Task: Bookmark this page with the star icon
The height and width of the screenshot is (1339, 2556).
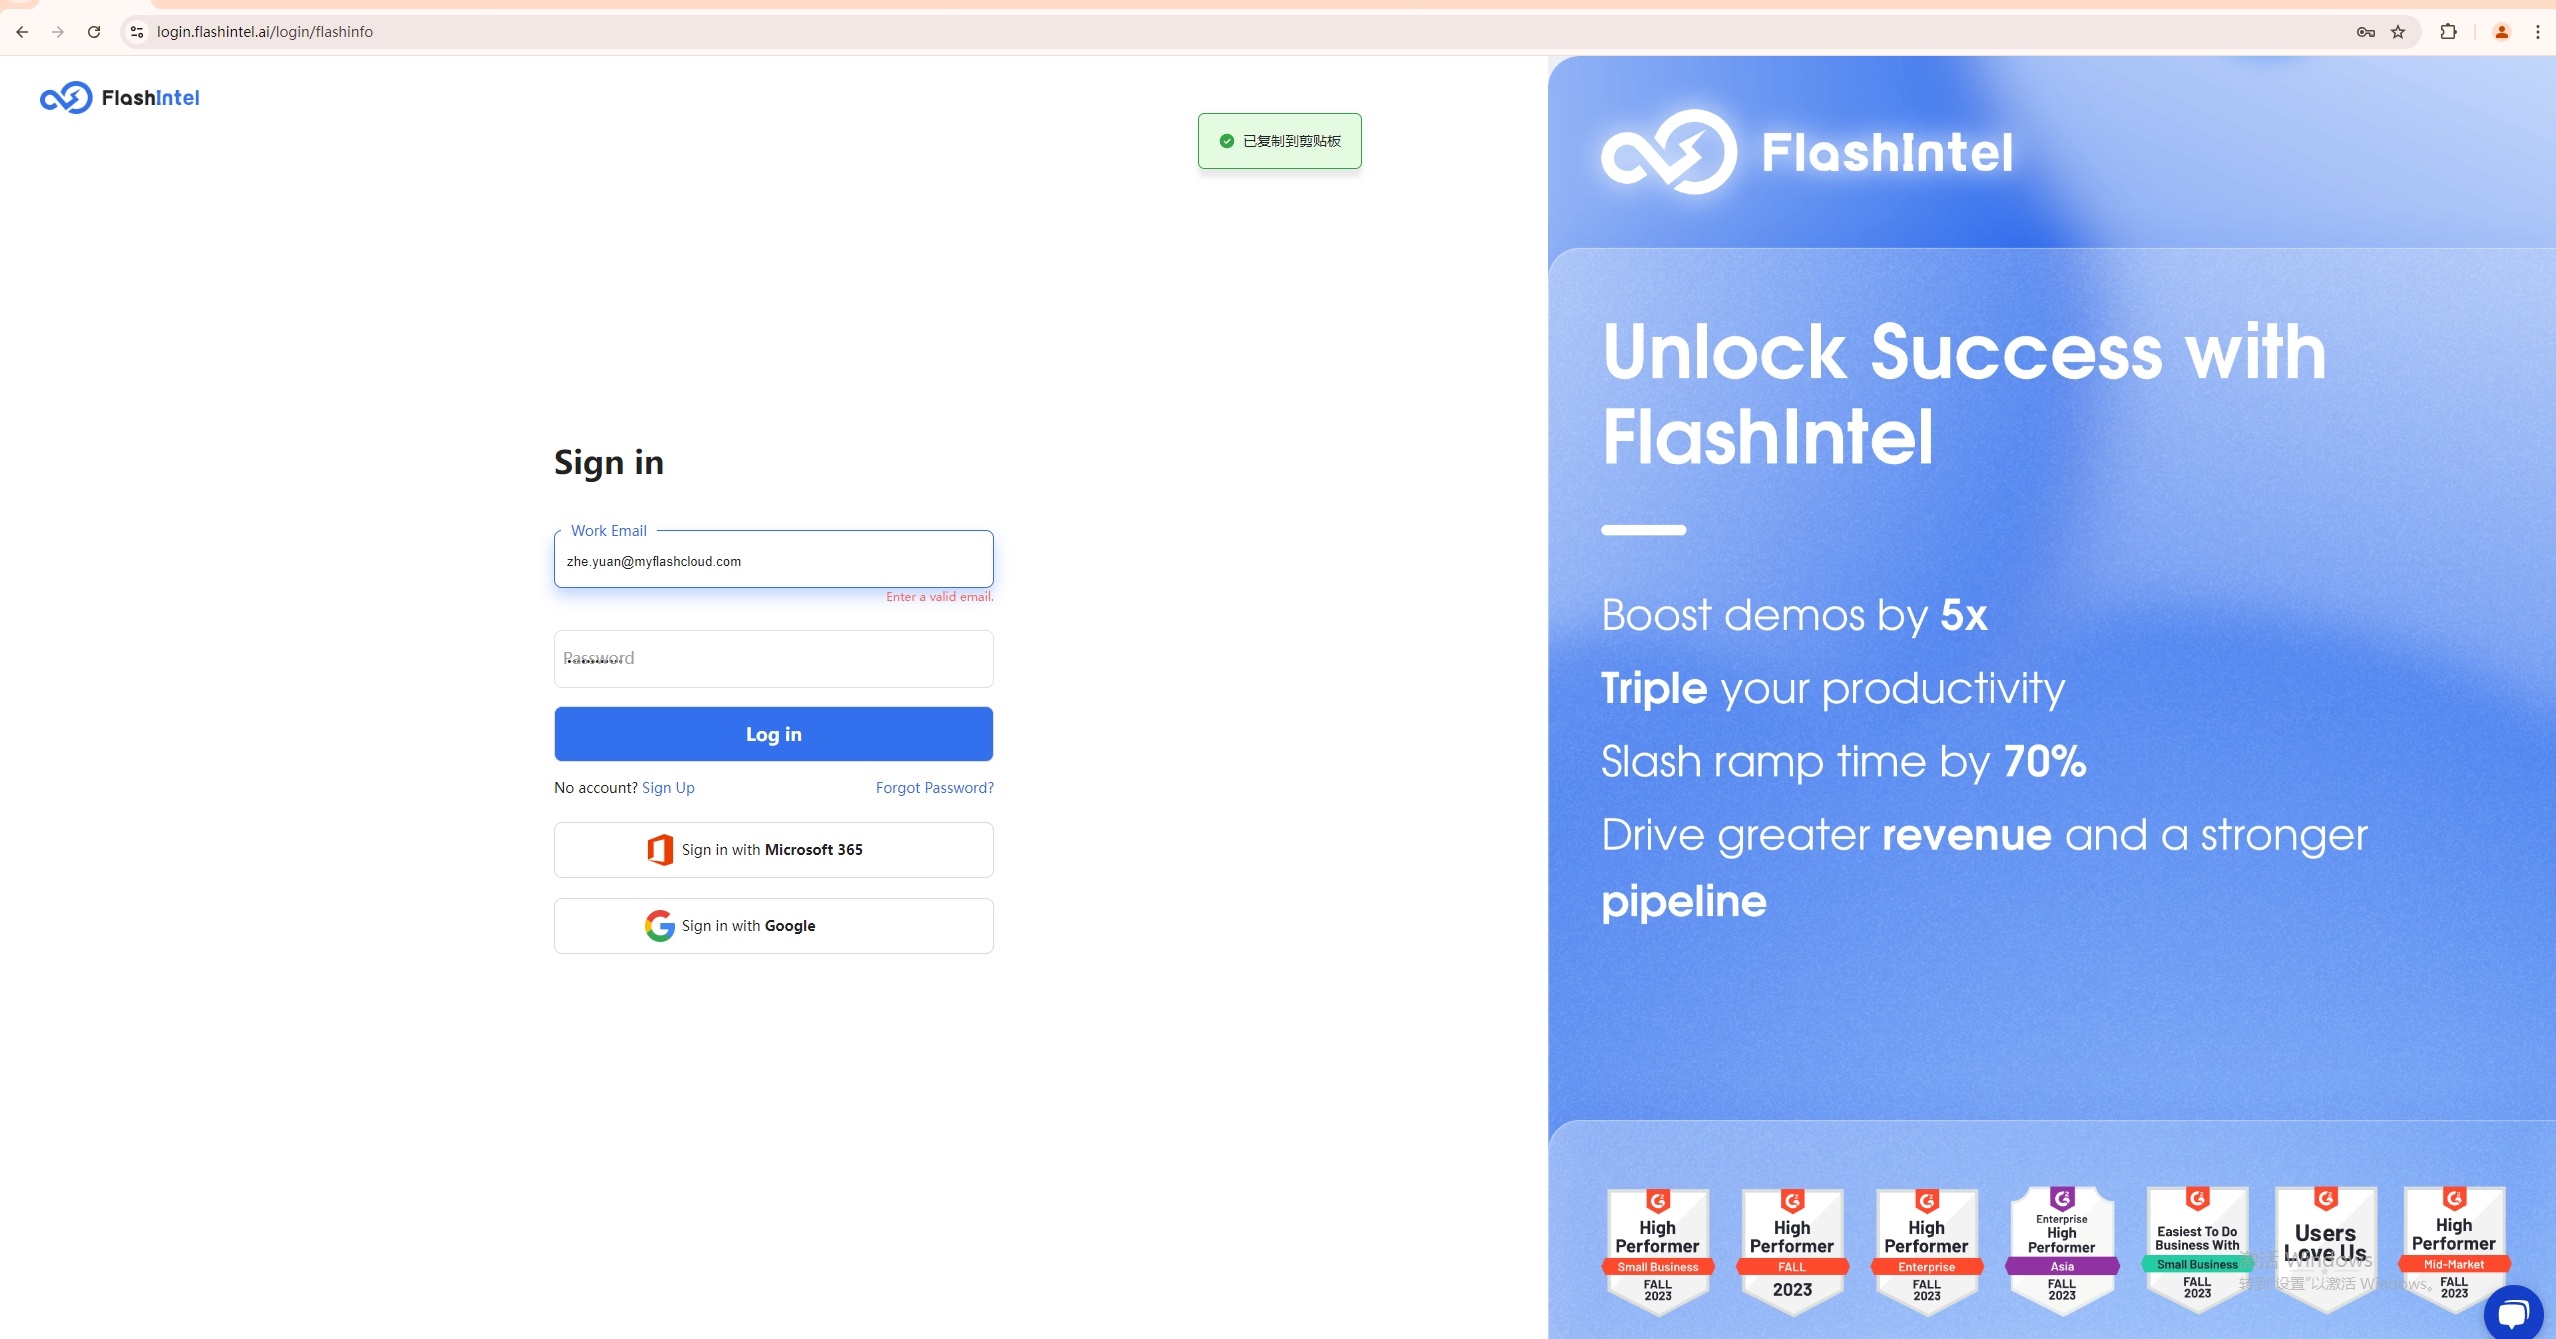Action: pos(2398,32)
